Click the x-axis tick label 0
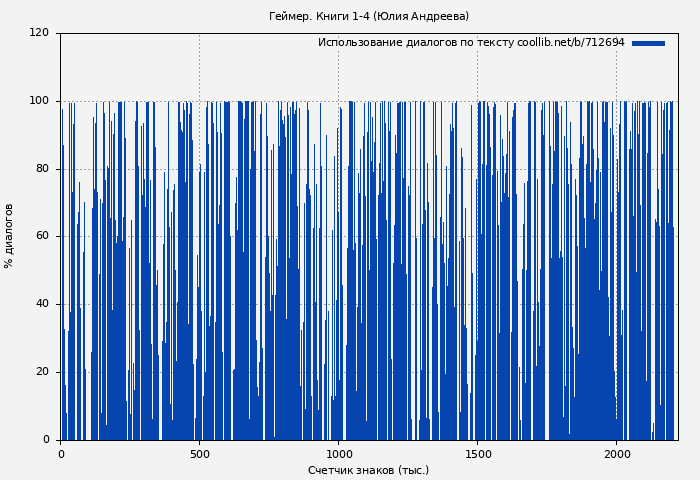This screenshot has height=480, width=700. (x=61, y=454)
